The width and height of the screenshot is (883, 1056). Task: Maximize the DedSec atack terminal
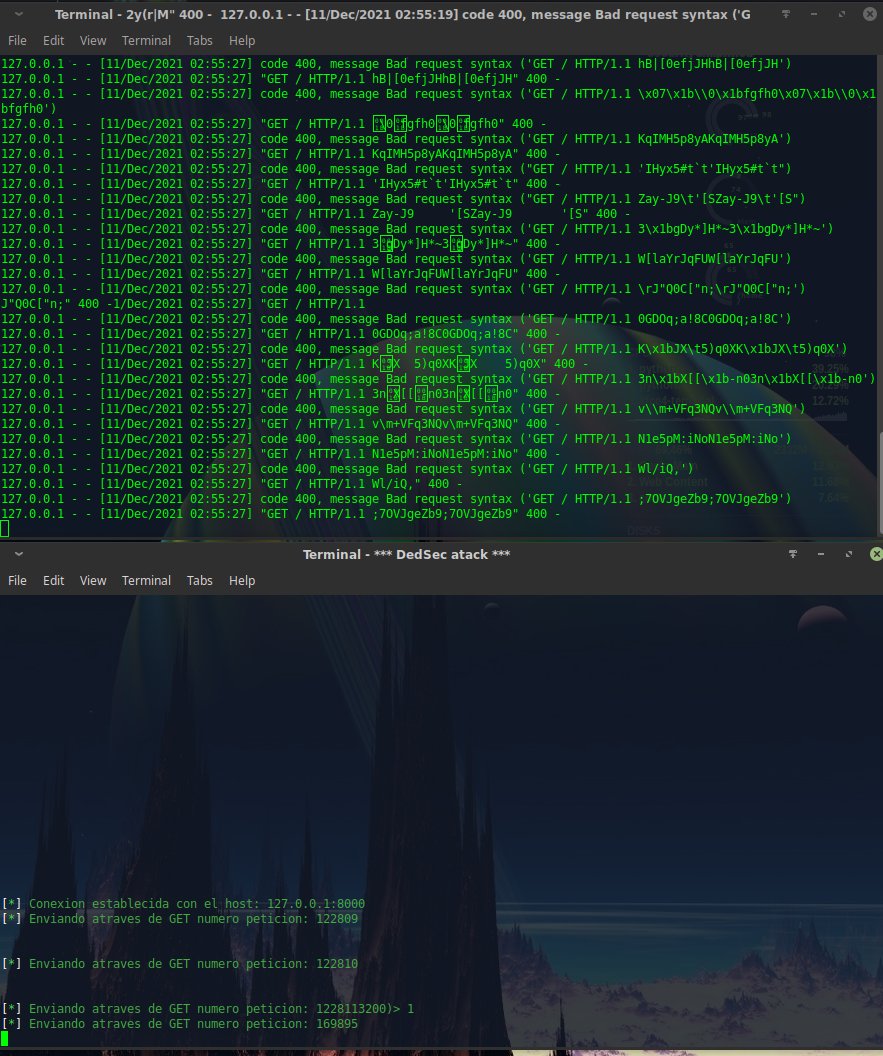[x=849, y=554]
